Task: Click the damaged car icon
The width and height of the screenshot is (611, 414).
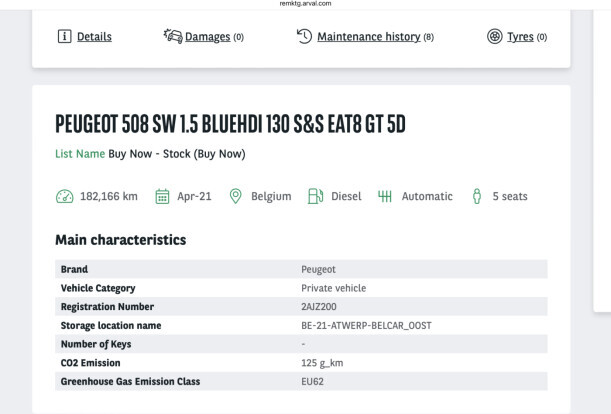Action: [x=173, y=36]
